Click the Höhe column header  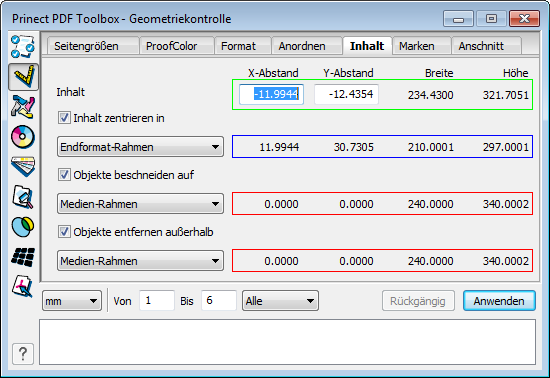click(x=516, y=73)
